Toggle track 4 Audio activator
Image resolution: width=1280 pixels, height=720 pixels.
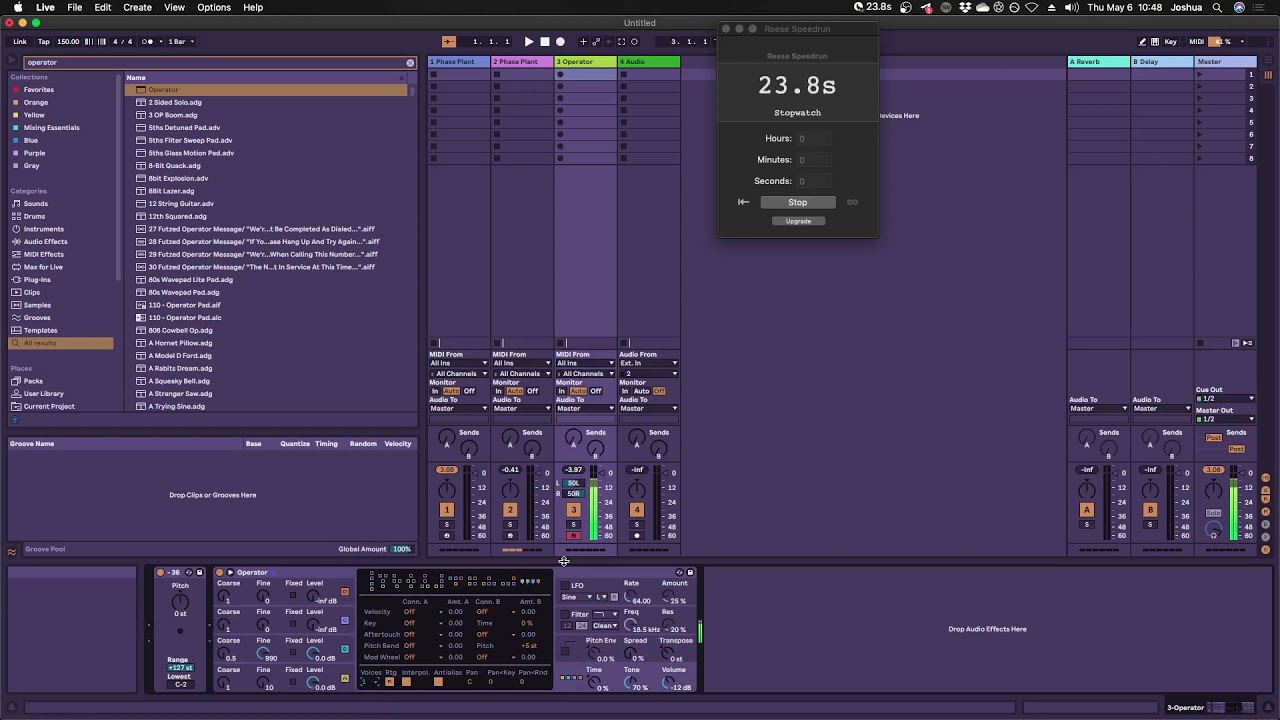tap(636, 510)
